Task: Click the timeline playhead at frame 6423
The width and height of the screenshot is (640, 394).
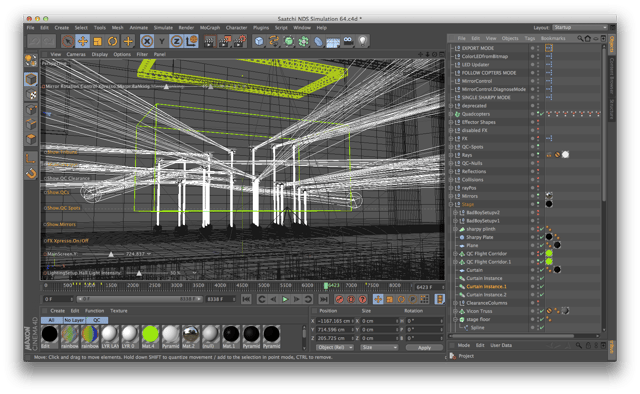Action: pyautogui.click(x=326, y=286)
